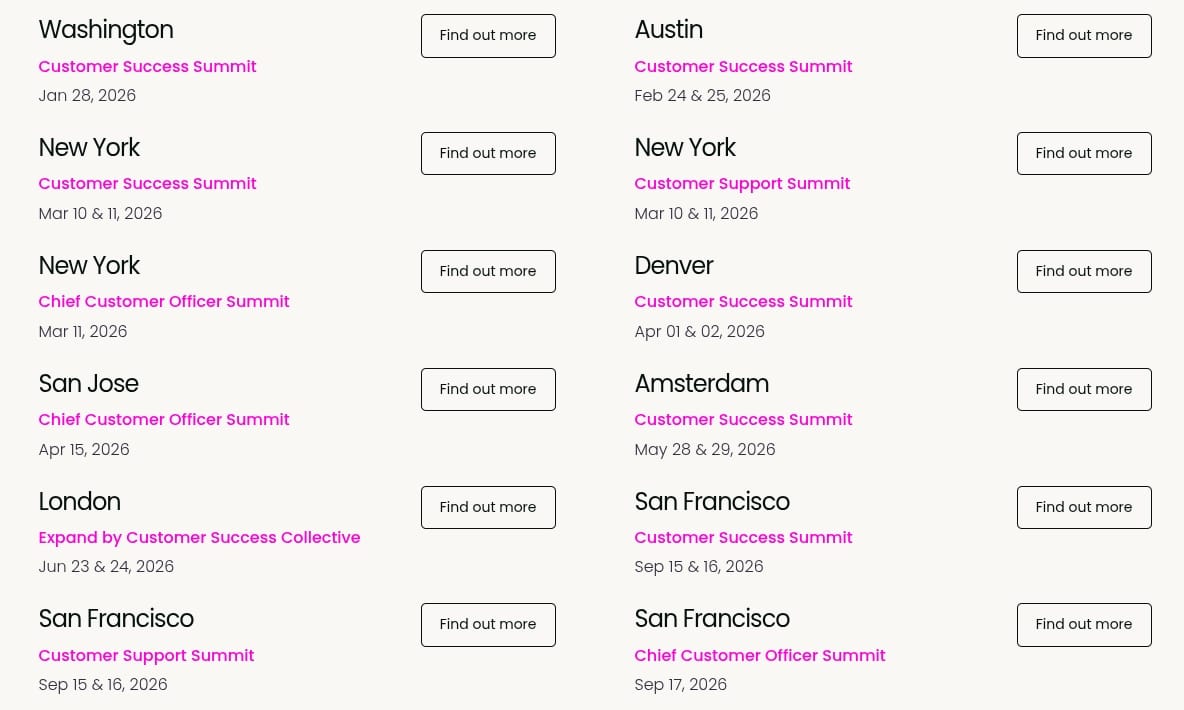Screen dimensions: 1184x710
Task: Click Find out more for Washington summit
Action: coord(488,36)
